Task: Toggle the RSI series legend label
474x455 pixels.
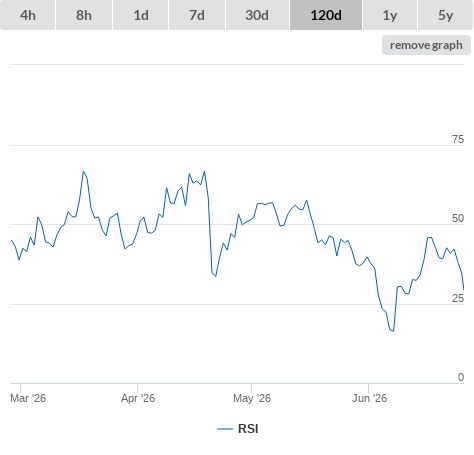Action: tap(248, 429)
